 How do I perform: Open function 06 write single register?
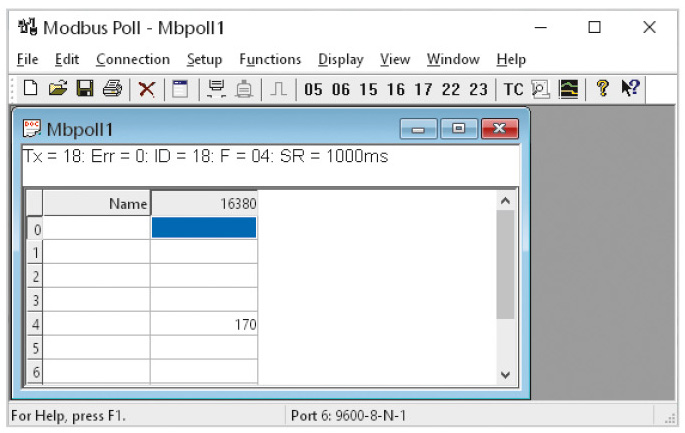[341, 90]
